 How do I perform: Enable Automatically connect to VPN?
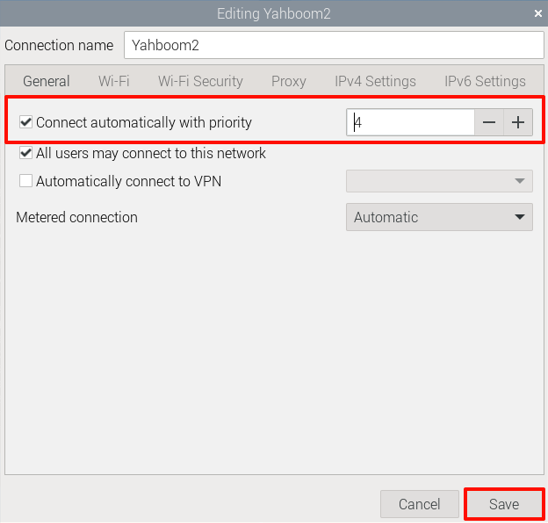coord(26,181)
